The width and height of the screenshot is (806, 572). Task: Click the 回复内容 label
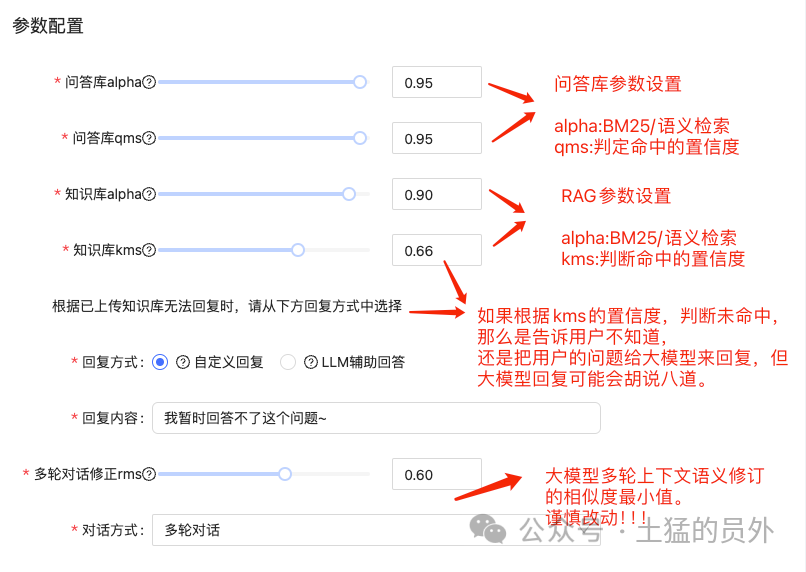click(113, 418)
